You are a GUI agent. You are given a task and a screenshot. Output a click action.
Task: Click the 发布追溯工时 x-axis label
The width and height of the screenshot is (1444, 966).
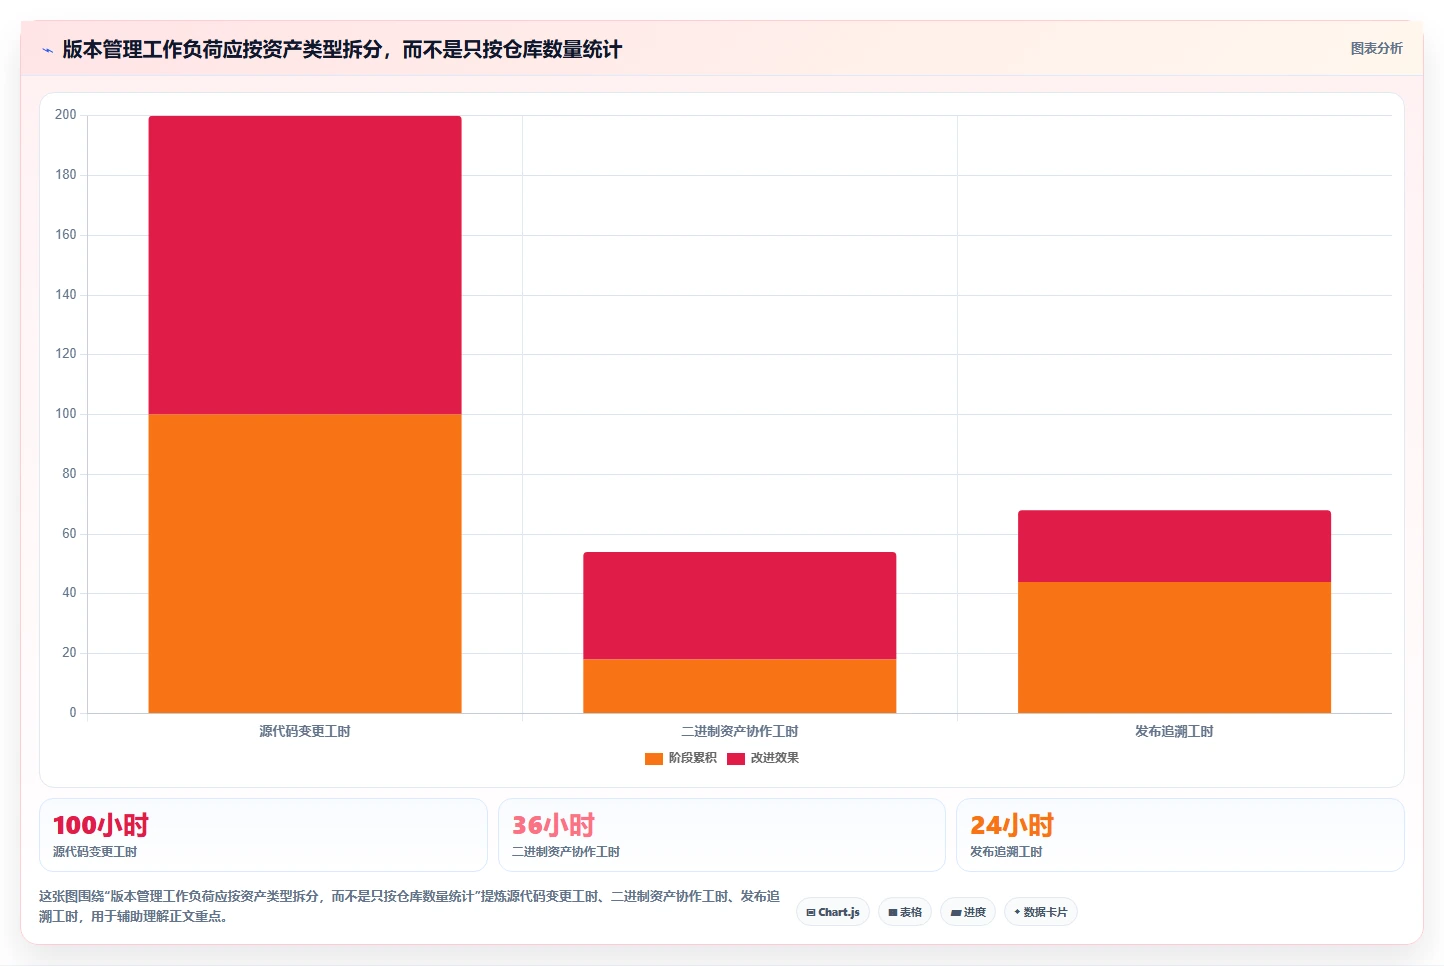[x=1174, y=731]
